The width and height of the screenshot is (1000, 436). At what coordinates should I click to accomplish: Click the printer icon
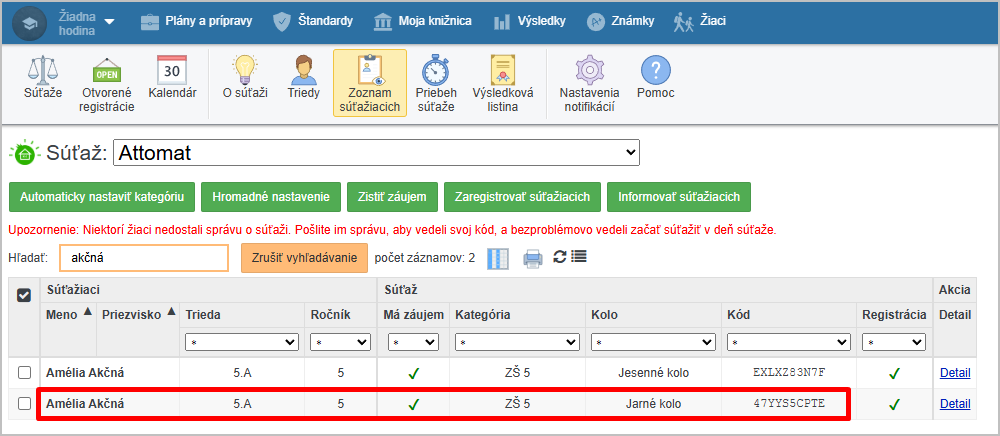point(533,258)
